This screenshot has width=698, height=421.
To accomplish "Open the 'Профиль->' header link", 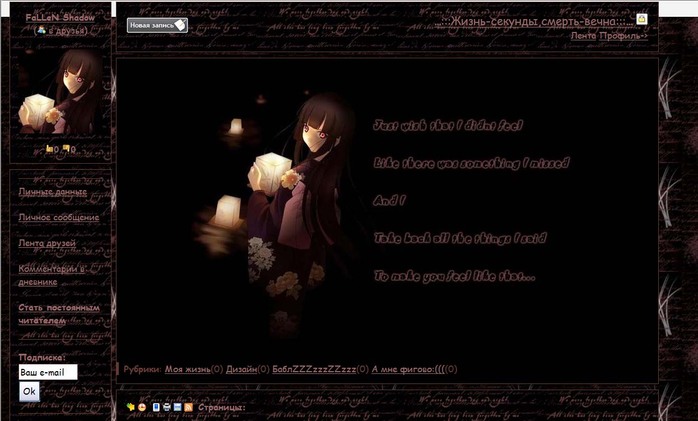I will 623,36.
